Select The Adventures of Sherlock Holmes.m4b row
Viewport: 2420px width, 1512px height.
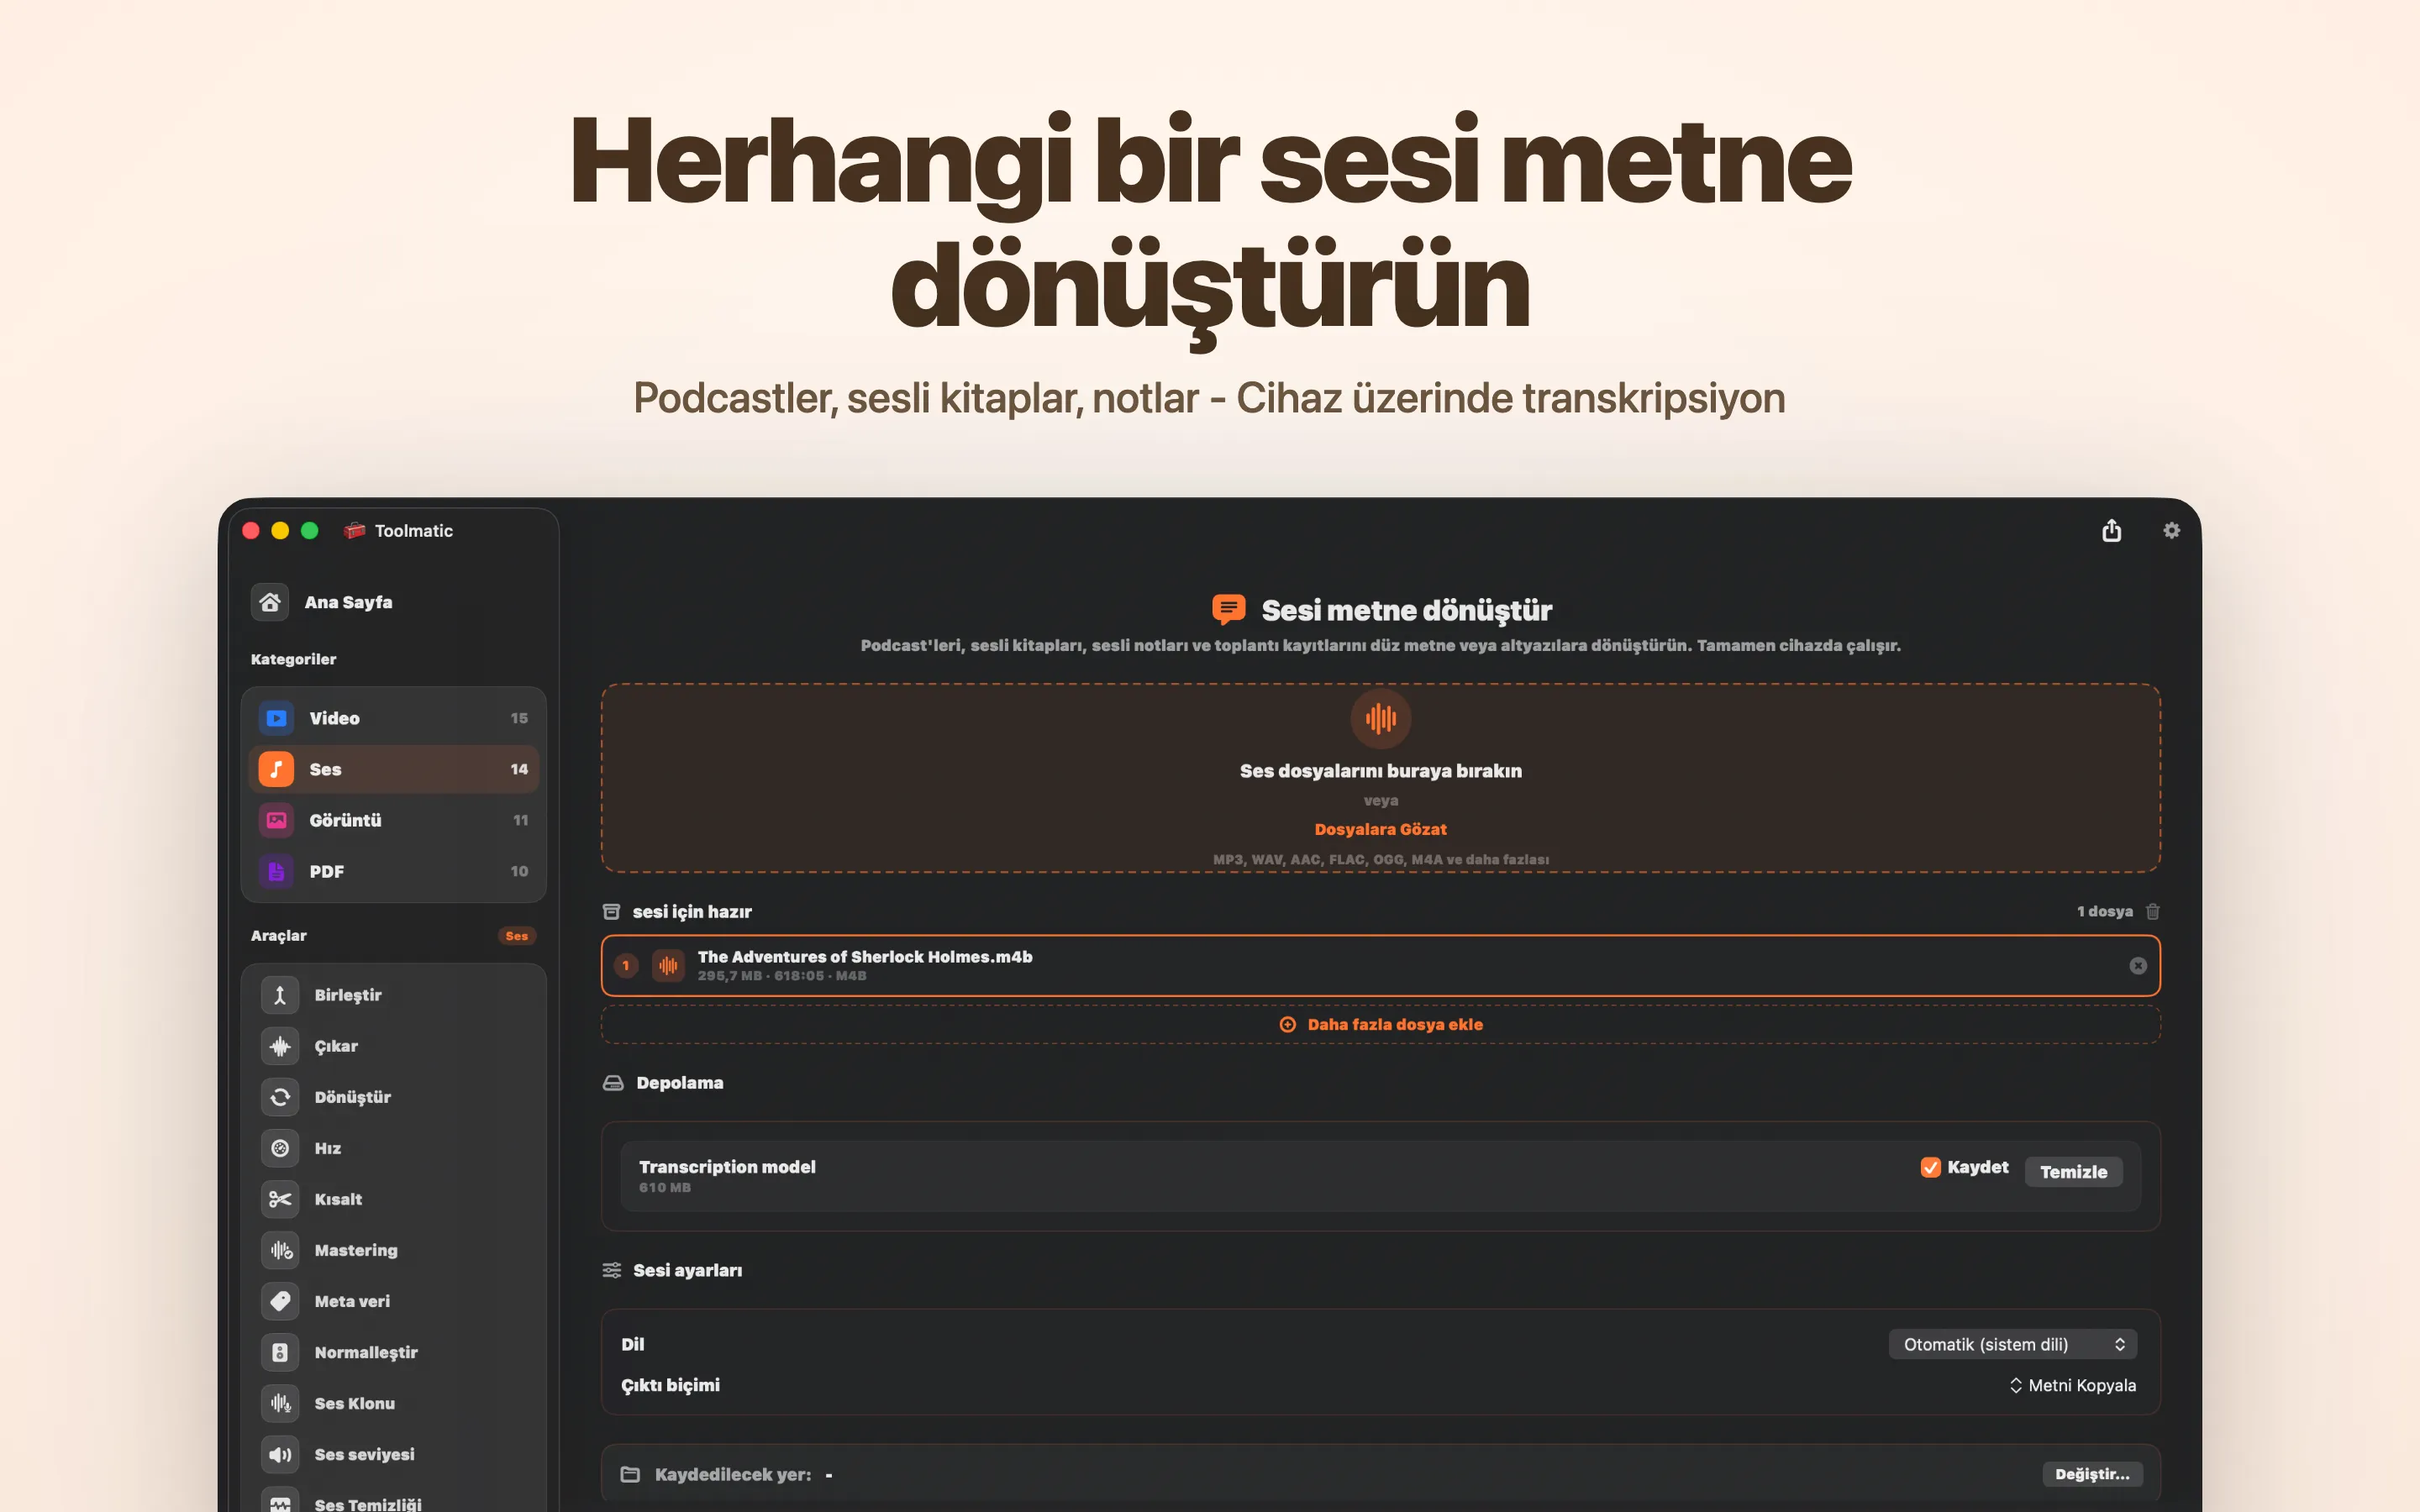[1380, 965]
